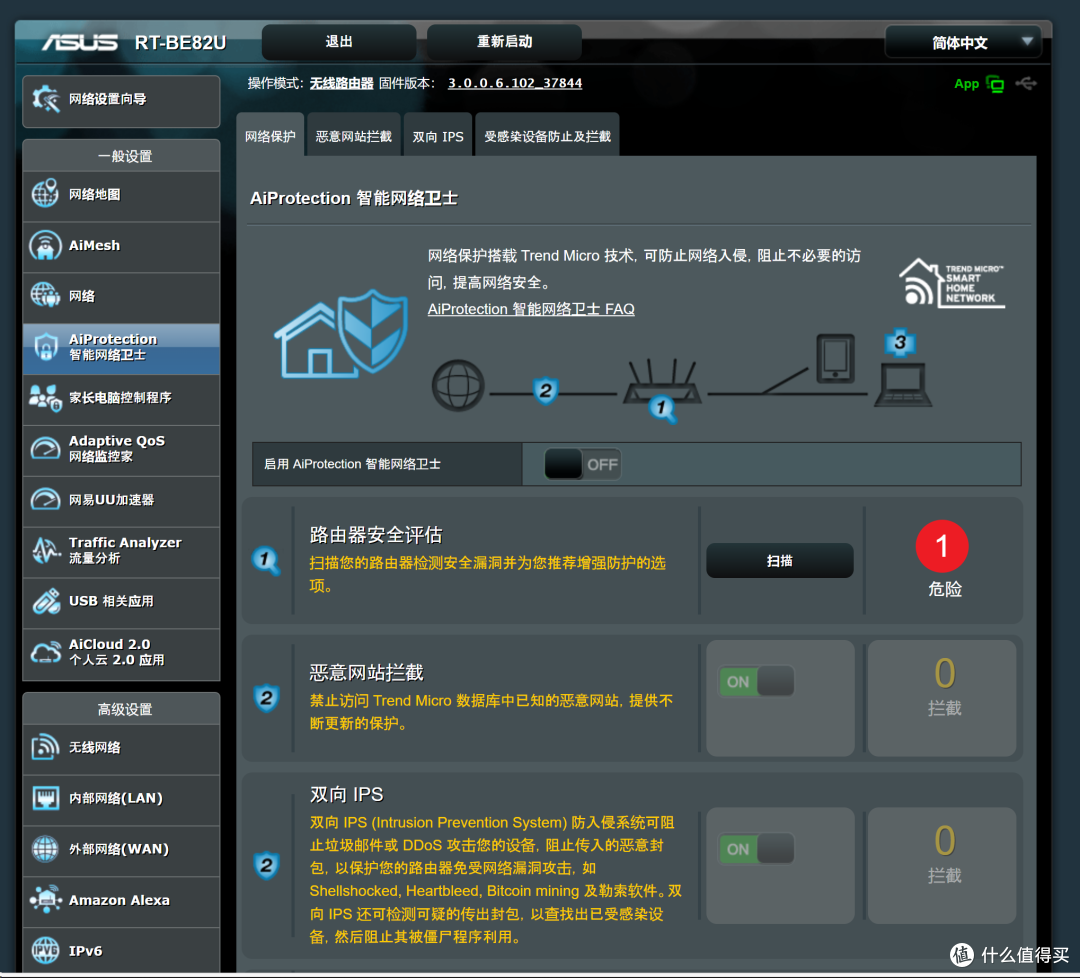Click the Network Map globe icon
The image size is (1080, 978).
pos(45,194)
